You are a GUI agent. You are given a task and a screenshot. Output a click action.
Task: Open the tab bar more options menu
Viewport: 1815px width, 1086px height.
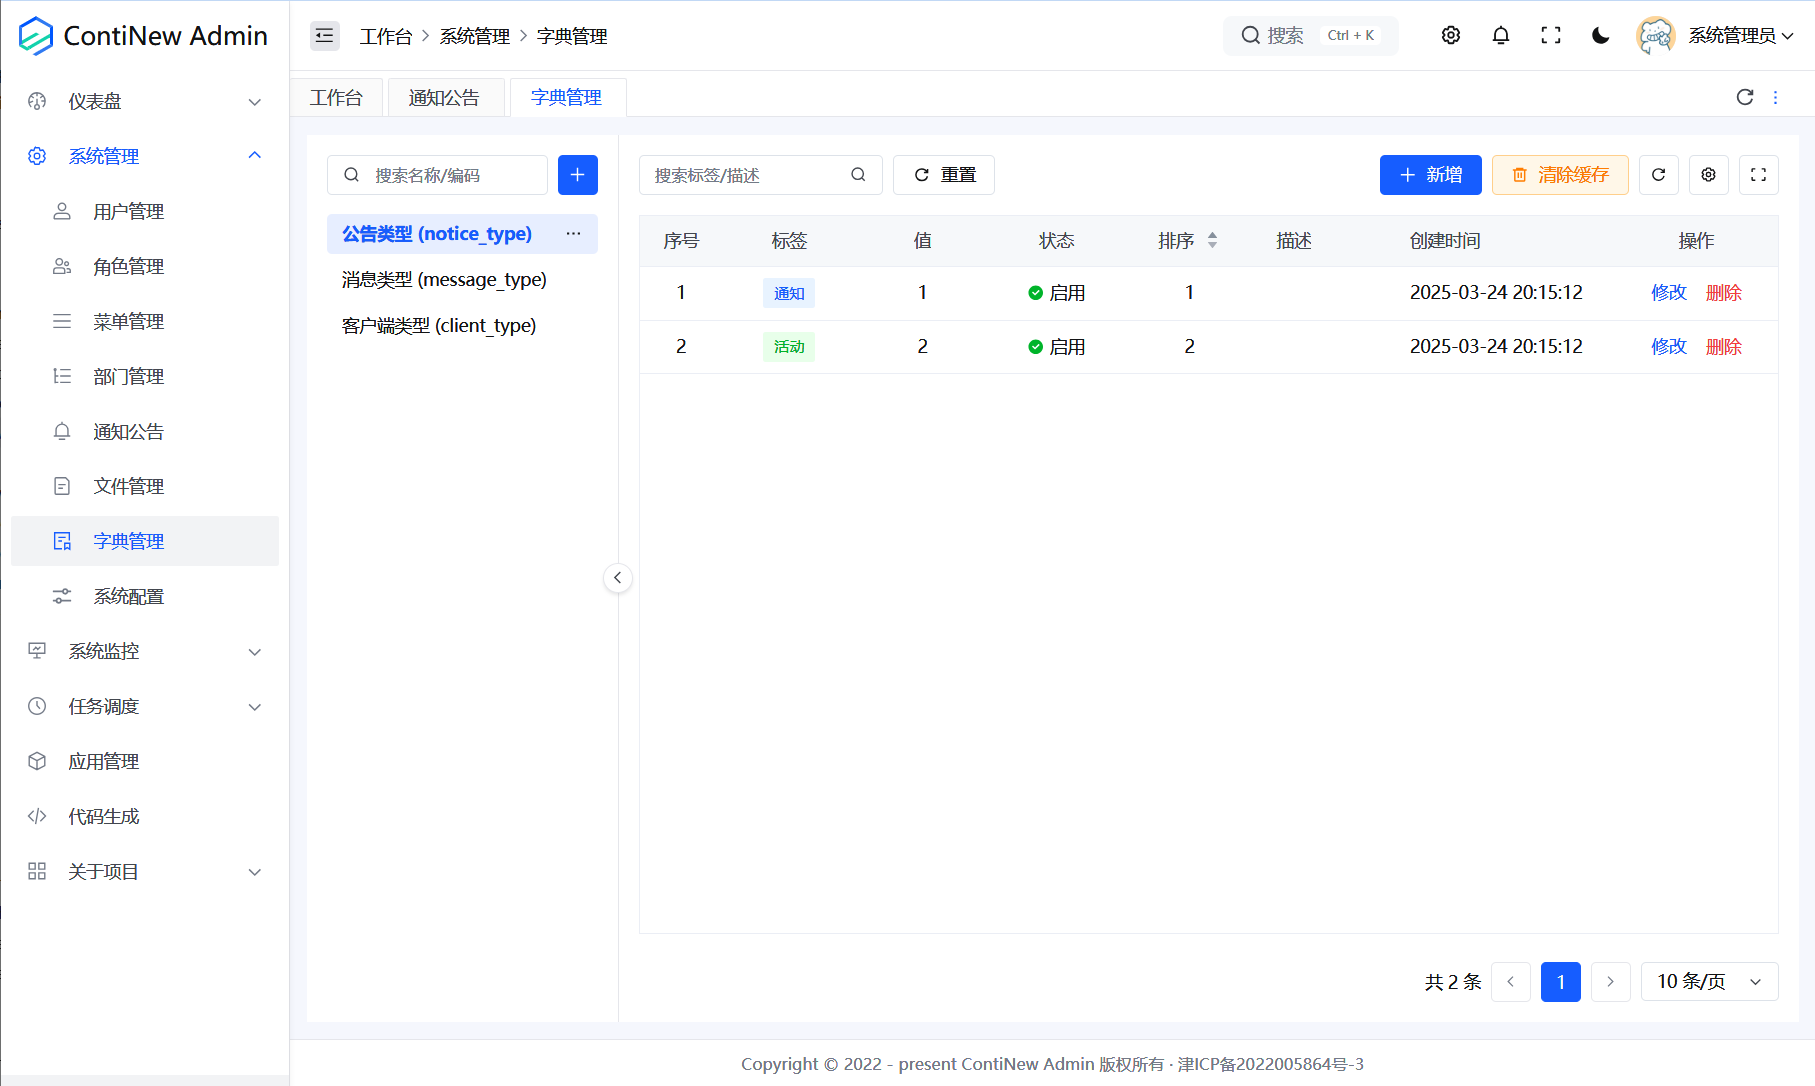(x=1775, y=97)
